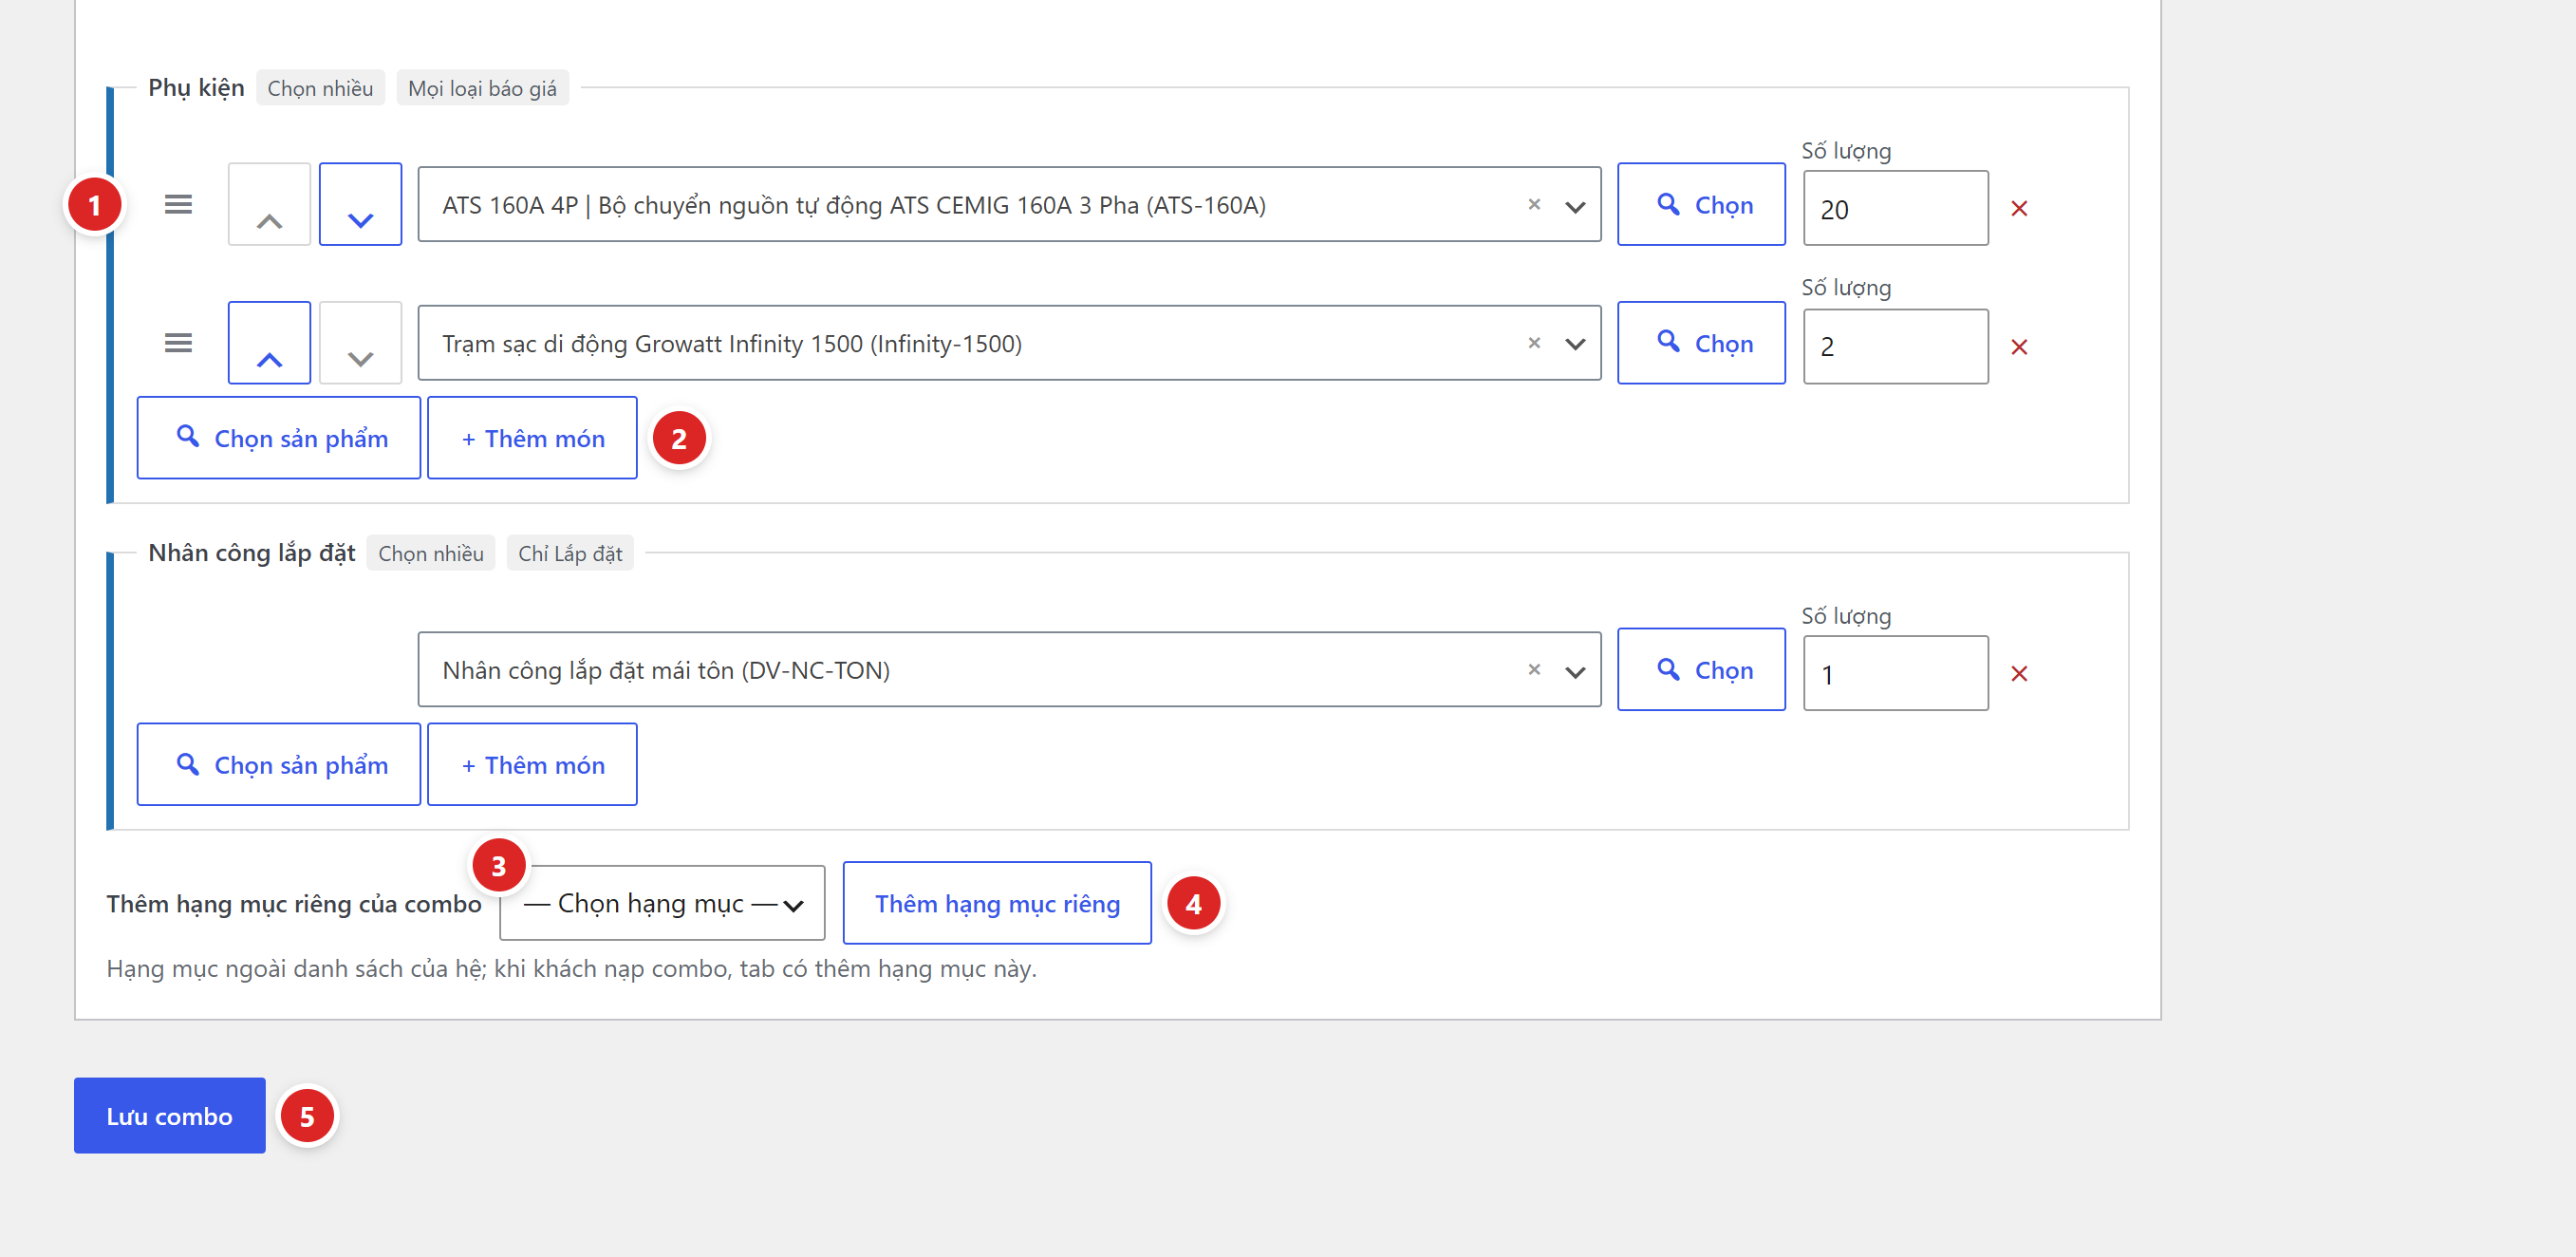Screen dimensions: 2576x1257
Task: Click Thêm hạng mục riêng button
Action: pyautogui.click(x=997, y=903)
